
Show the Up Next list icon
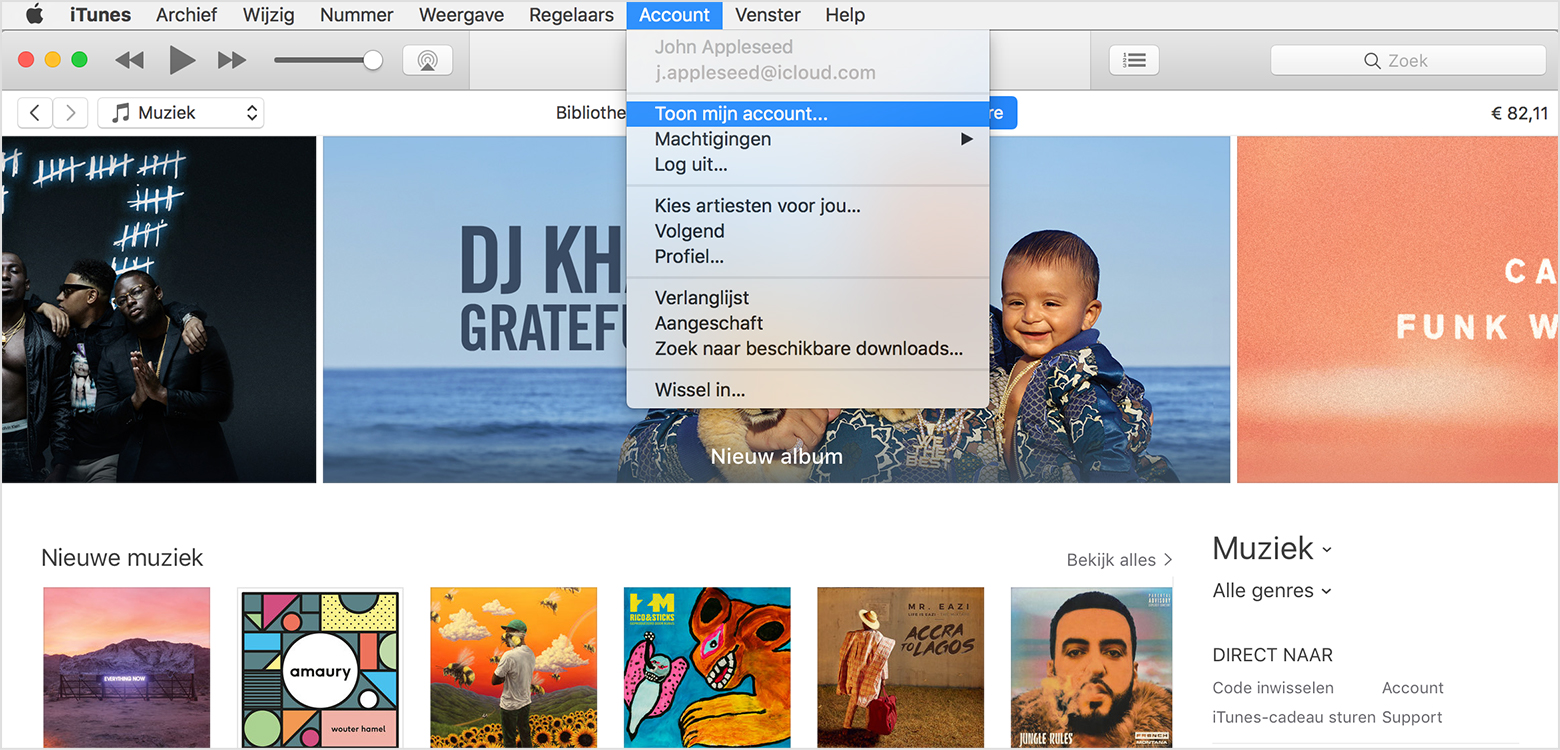click(x=1134, y=60)
